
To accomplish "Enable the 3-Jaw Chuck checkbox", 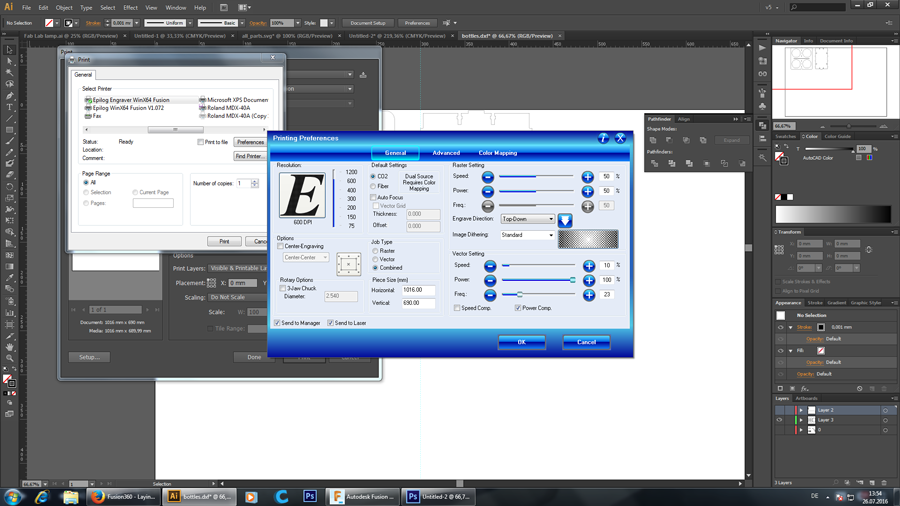I will tap(282, 288).
